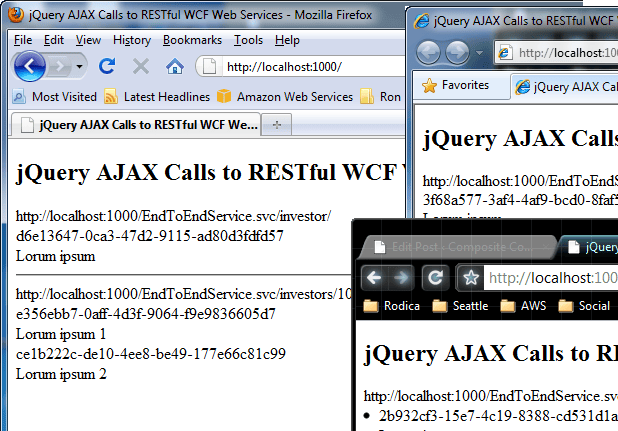Click Firefox forward arrow button
Image resolution: width=618 pixels, height=431 pixels.
tap(60, 66)
